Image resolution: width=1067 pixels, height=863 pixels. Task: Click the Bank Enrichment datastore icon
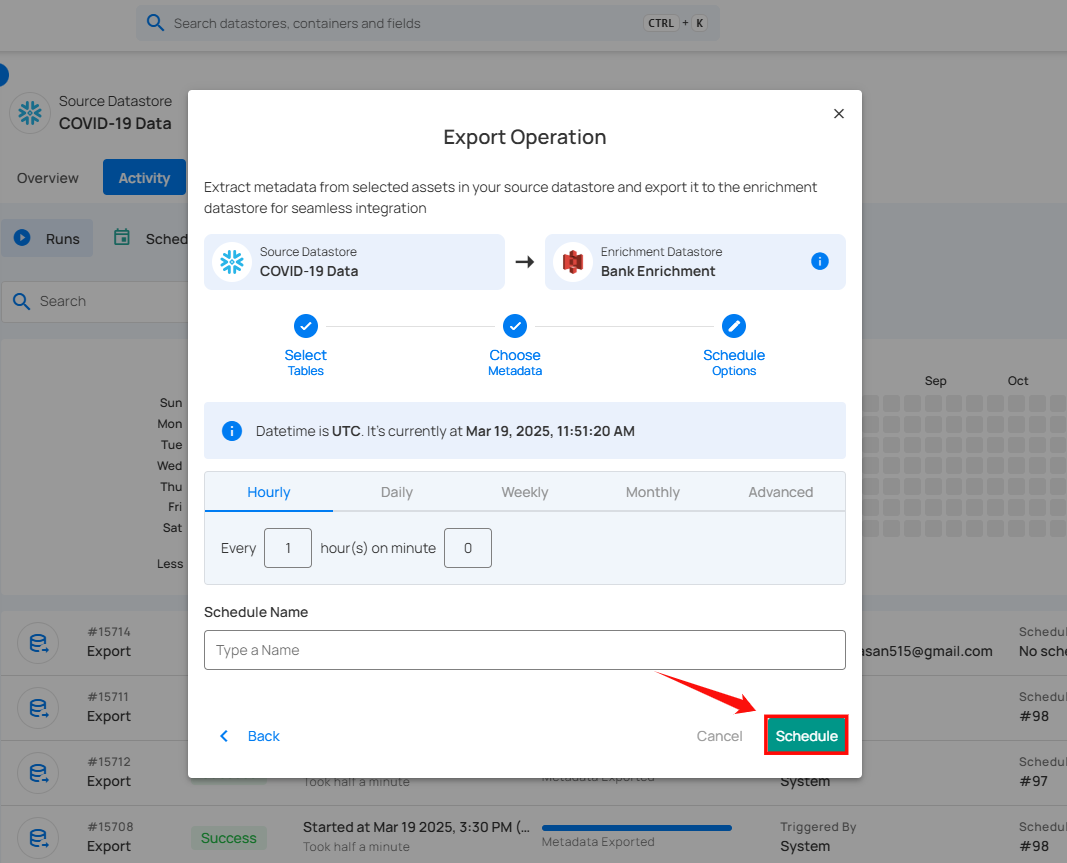572,262
